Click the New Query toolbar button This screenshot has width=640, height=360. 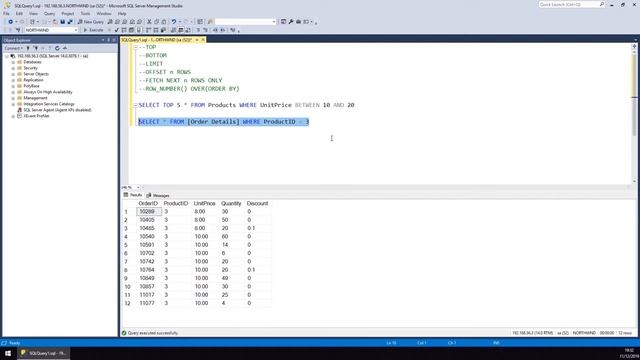tap(91, 22)
